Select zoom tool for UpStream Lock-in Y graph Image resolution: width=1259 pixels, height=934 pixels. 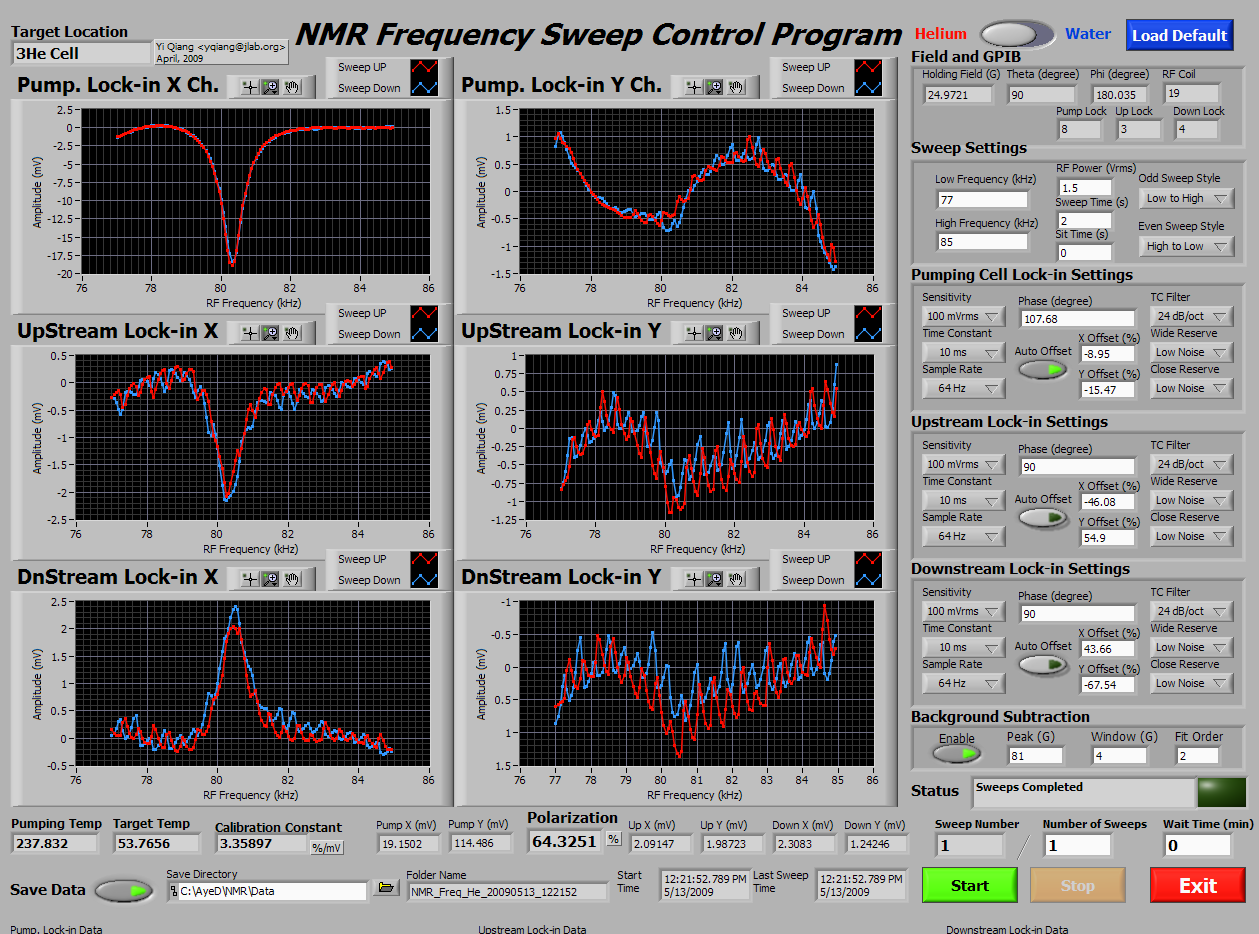(715, 332)
